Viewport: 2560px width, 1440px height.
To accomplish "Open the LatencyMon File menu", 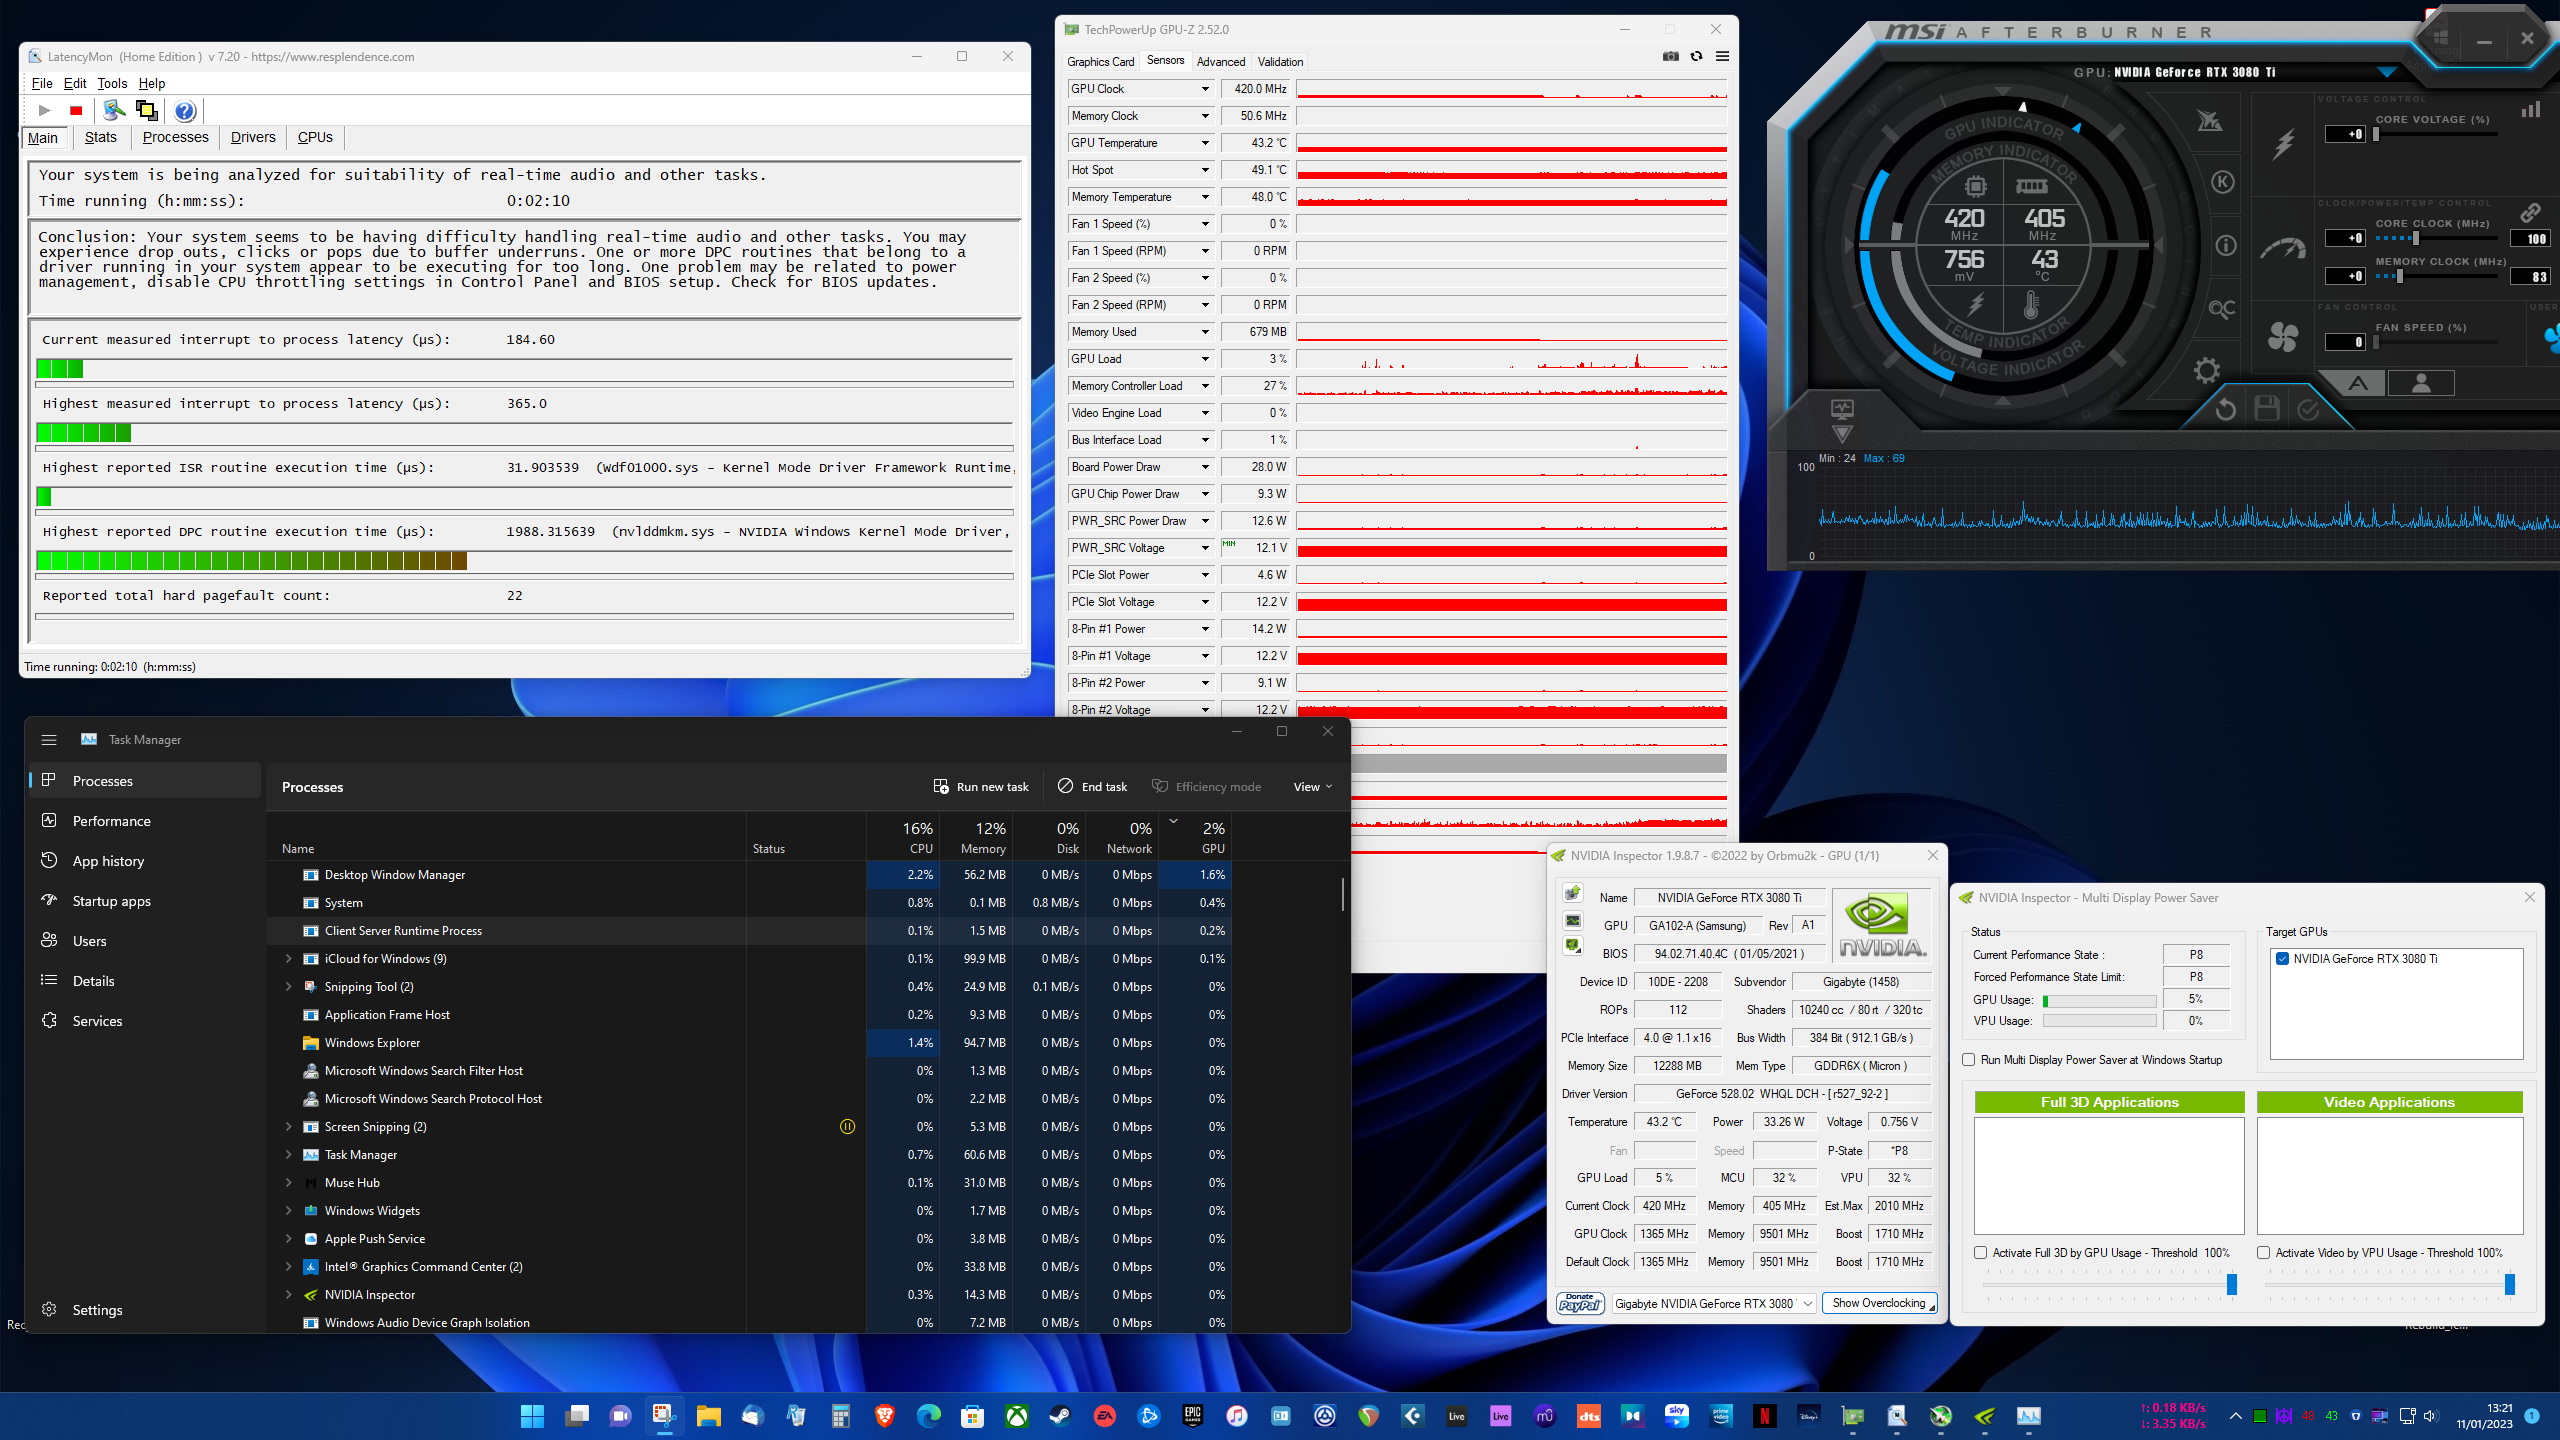I will (42, 84).
